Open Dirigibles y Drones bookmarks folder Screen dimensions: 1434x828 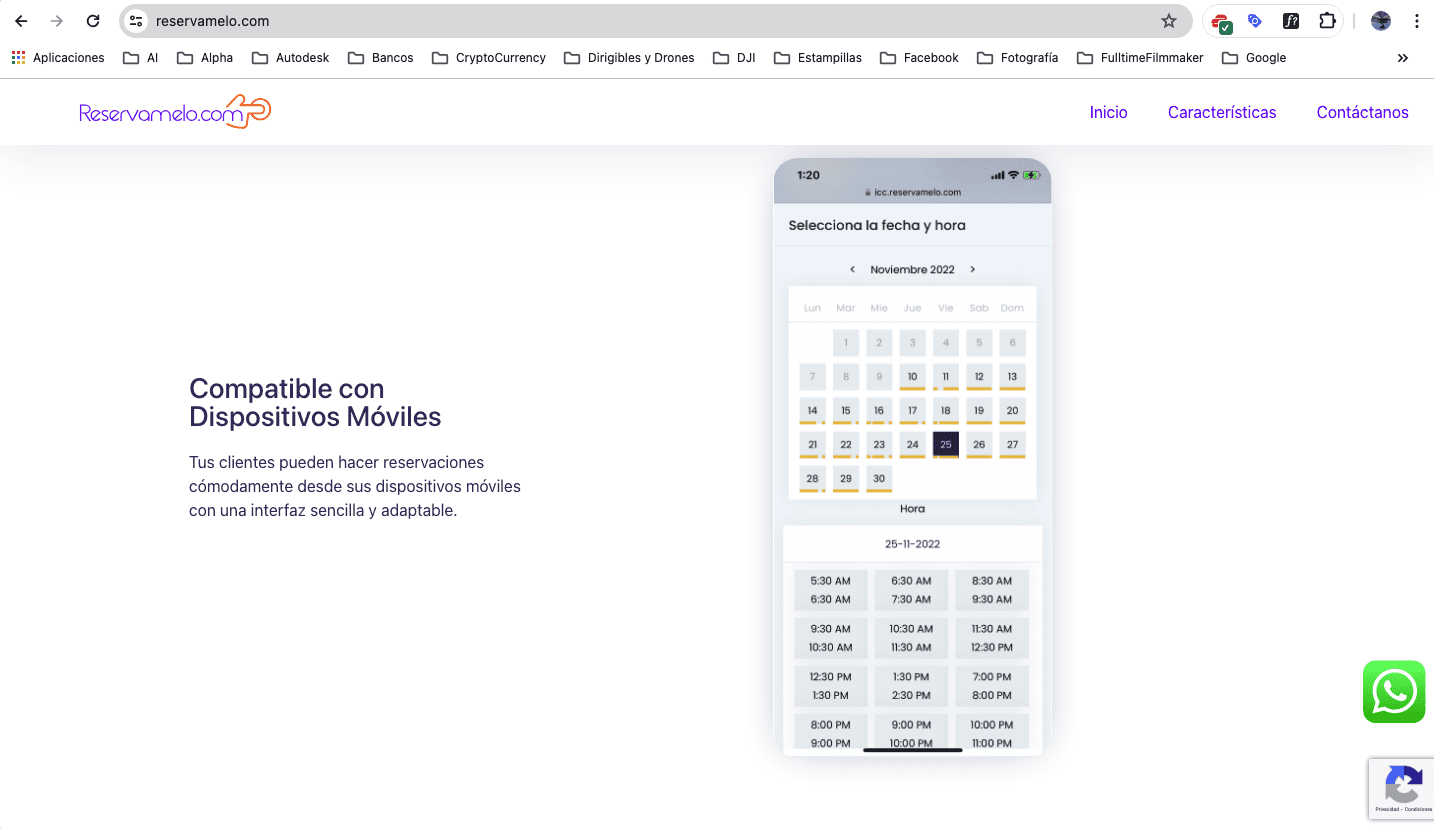click(629, 58)
